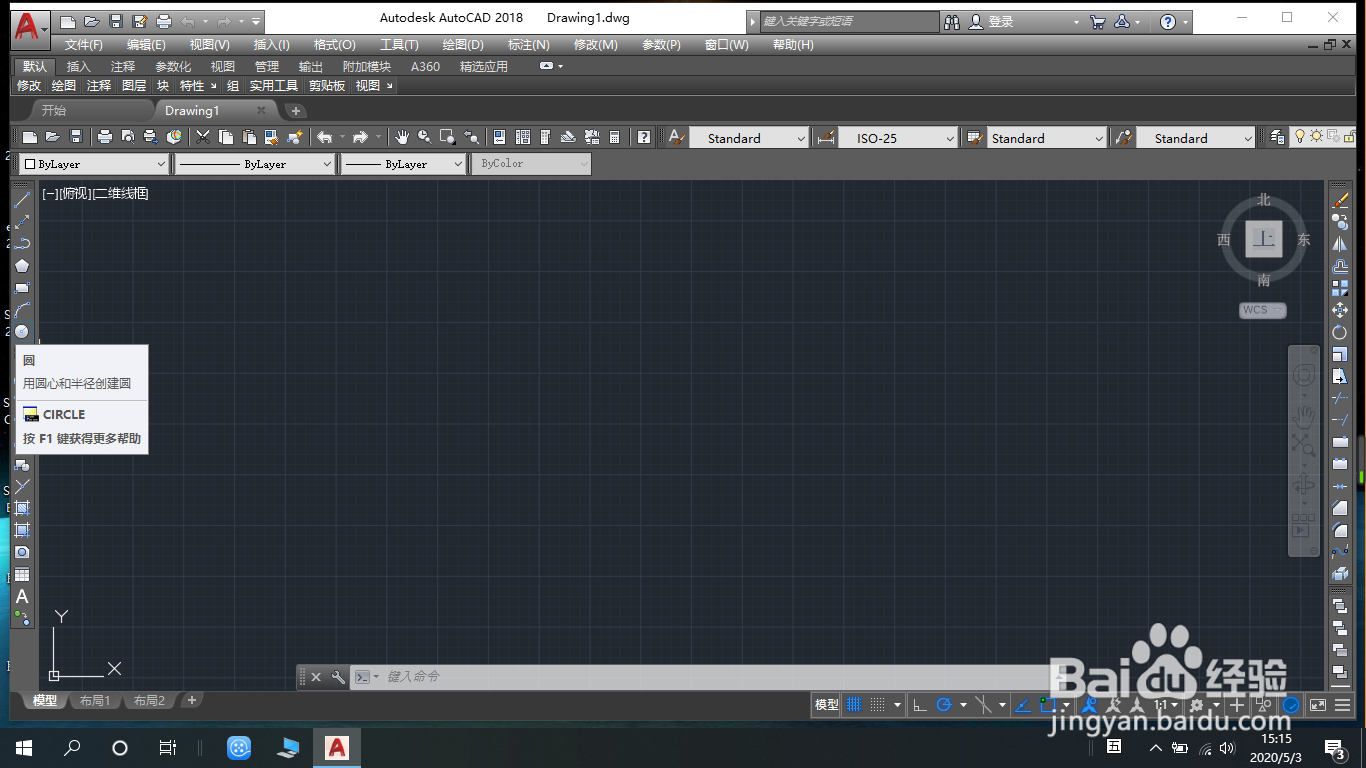Click the 上 face of the ViewCube
The height and width of the screenshot is (768, 1366).
[x=1264, y=239]
